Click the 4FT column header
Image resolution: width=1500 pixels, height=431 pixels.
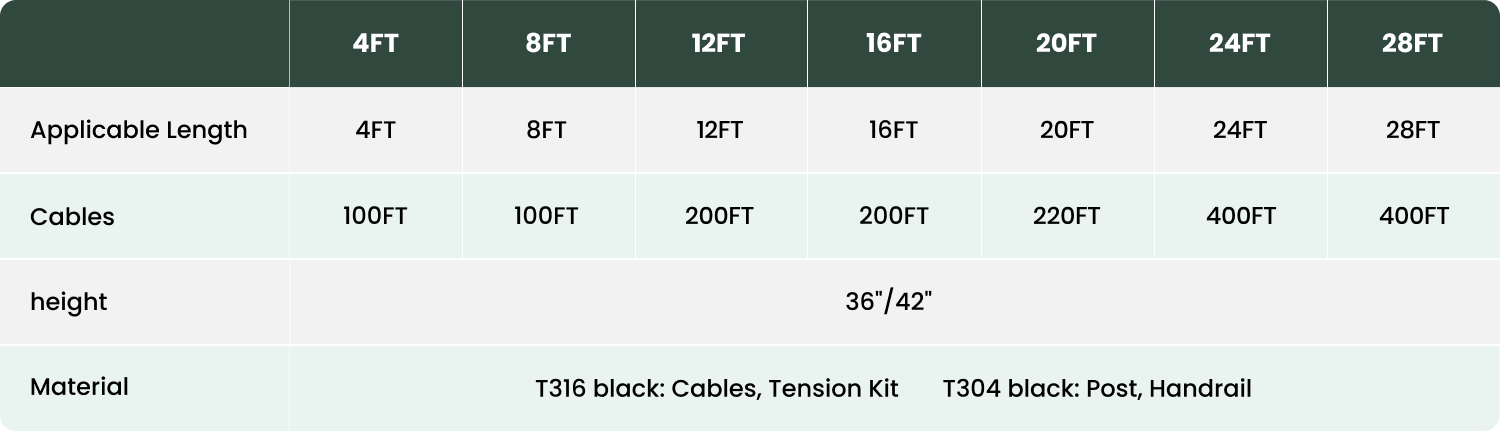[x=375, y=44]
